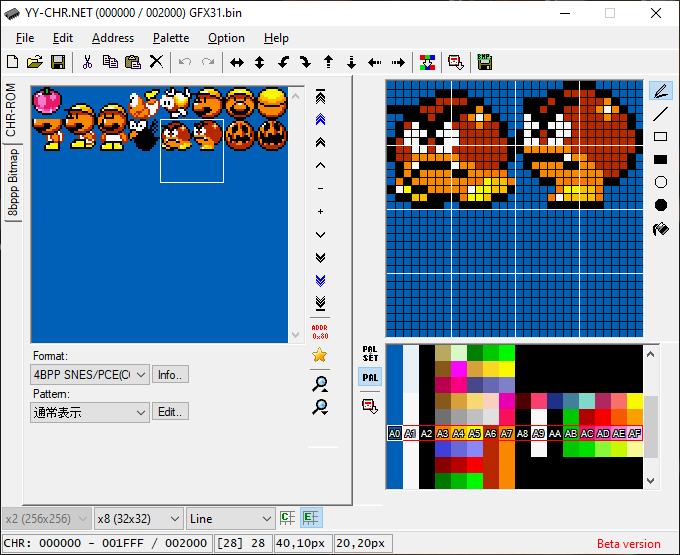Viewport: 680px width, 555px height.
Task: Click the toolbar palette load icon
Action: (456, 62)
